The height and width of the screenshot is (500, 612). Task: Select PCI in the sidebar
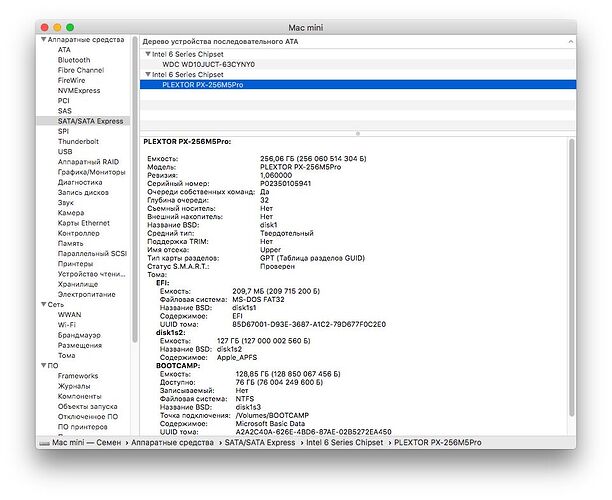64,100
